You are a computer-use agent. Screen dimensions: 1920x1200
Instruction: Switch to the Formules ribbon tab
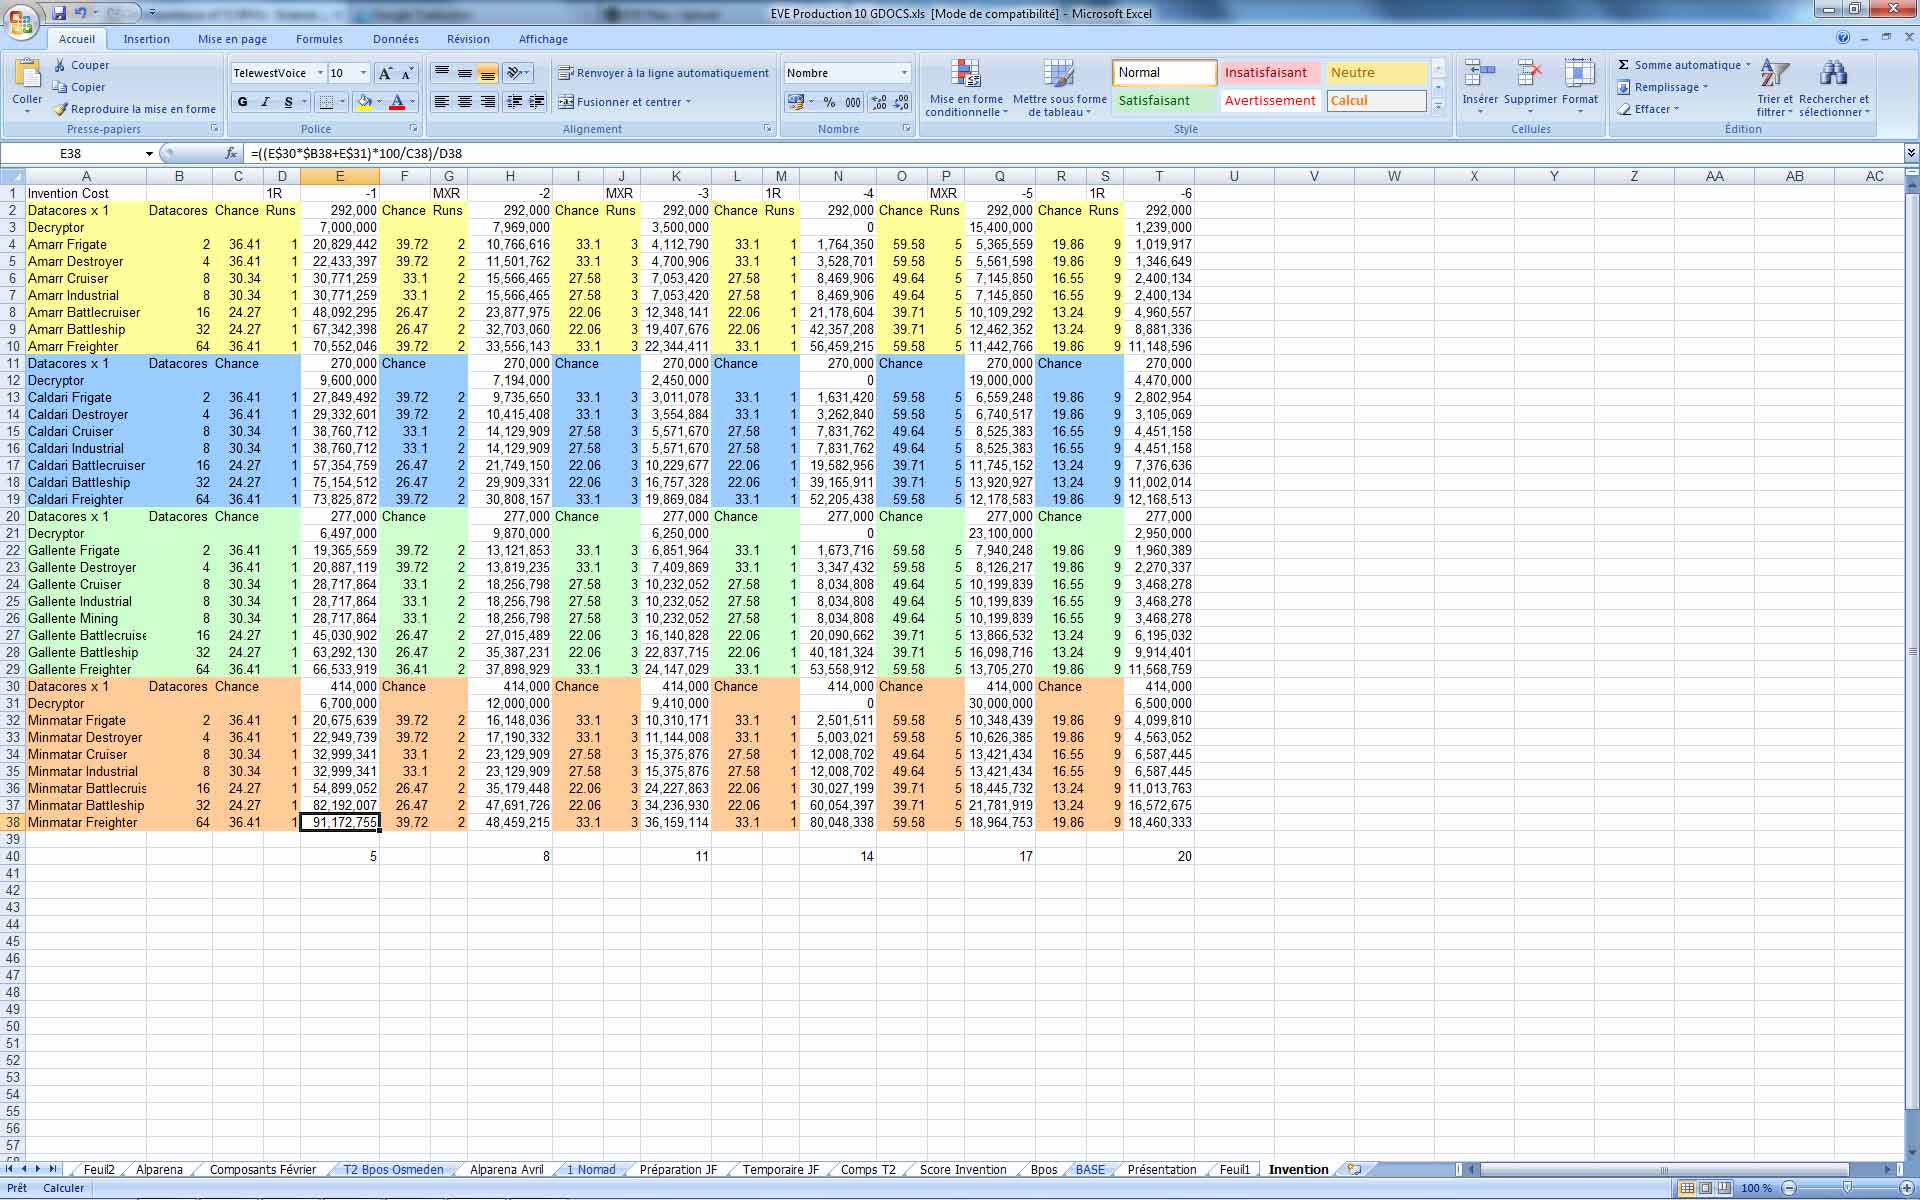coord(319,39)
